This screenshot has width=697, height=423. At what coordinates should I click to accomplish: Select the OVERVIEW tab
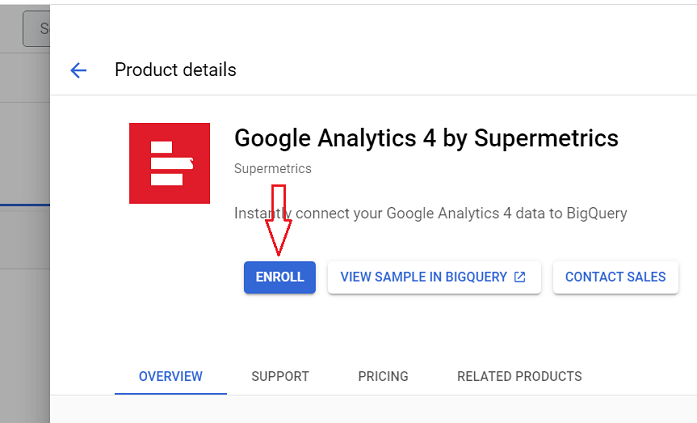(x=170, y=377)
